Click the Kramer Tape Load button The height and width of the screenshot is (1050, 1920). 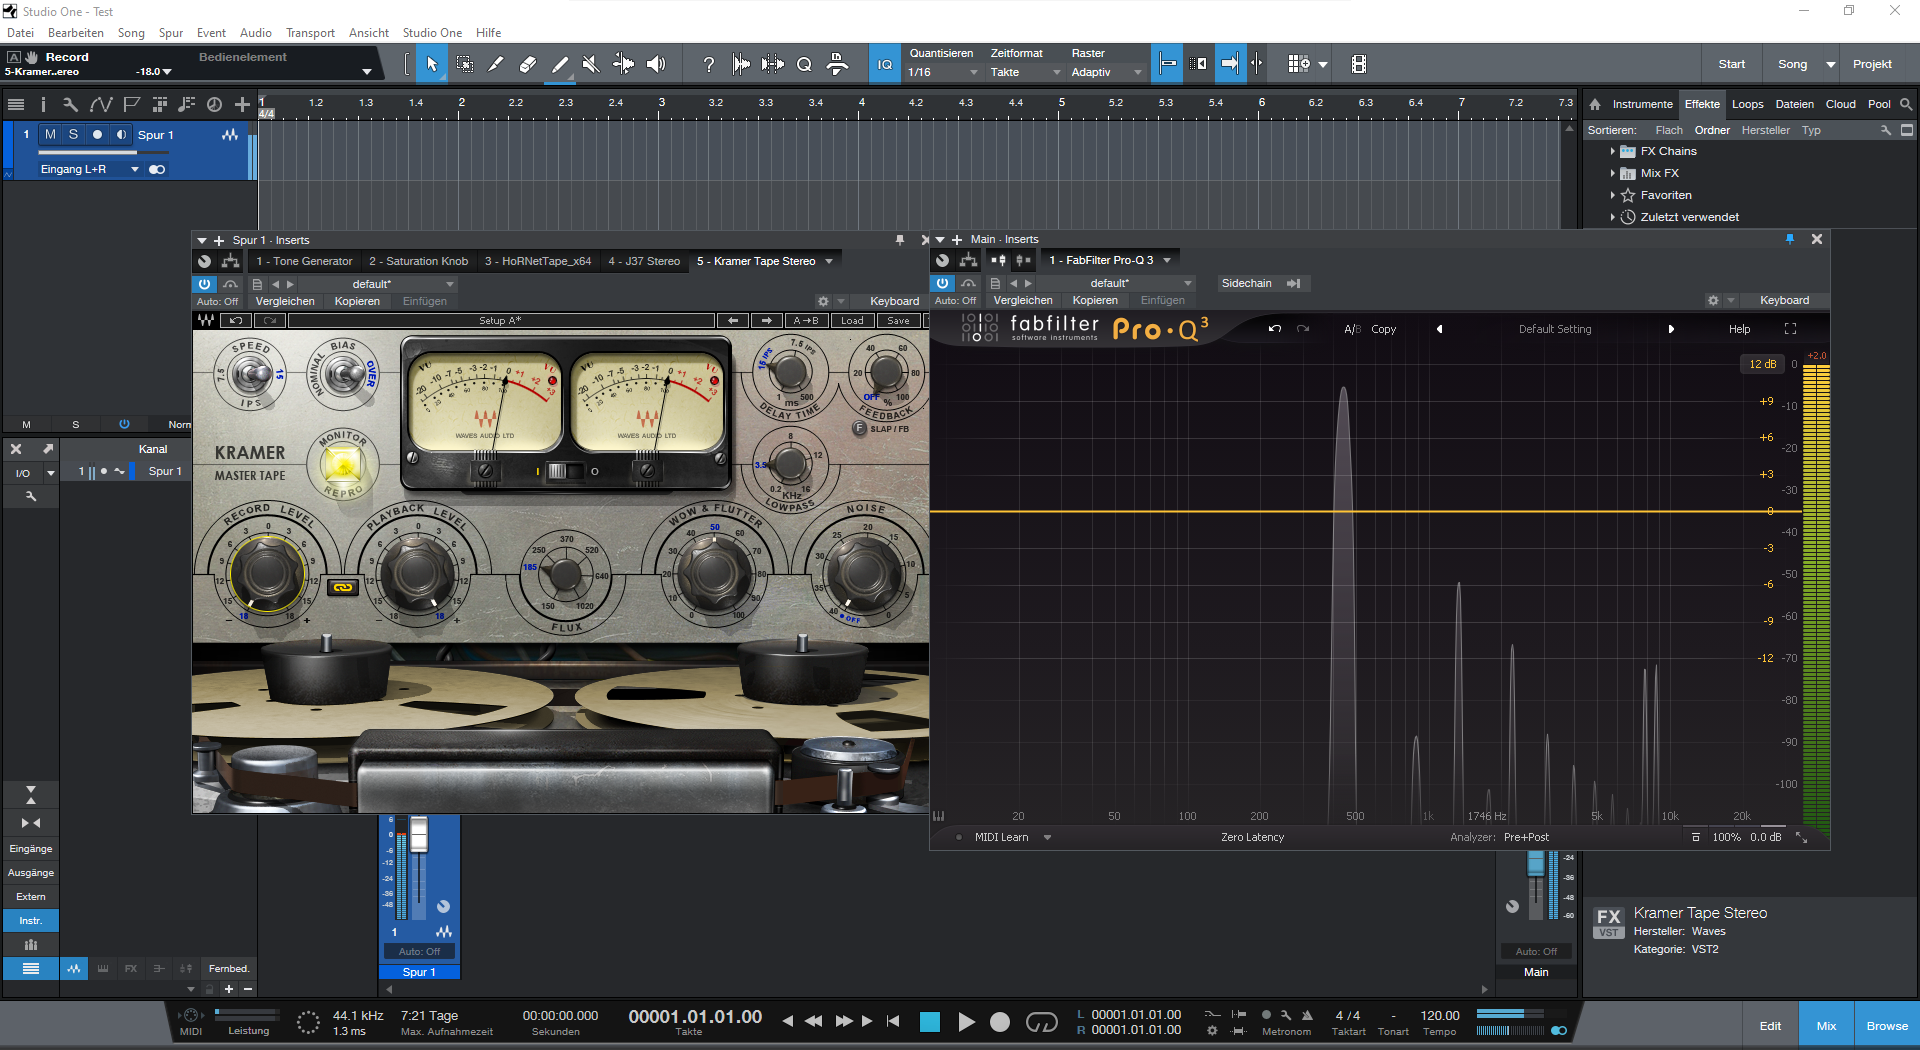(x=852, y=321)
